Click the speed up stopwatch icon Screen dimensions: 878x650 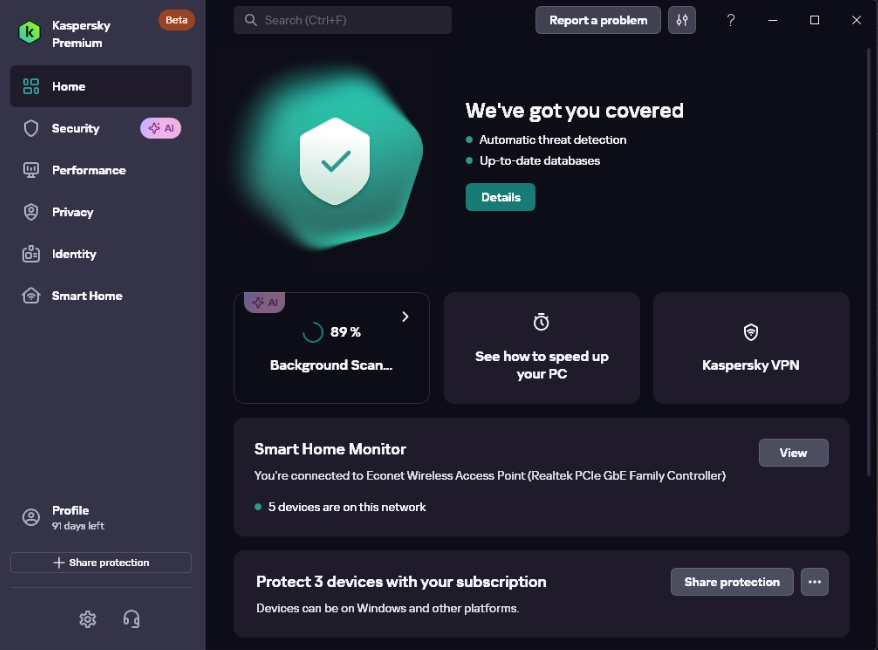coord(541,322)
